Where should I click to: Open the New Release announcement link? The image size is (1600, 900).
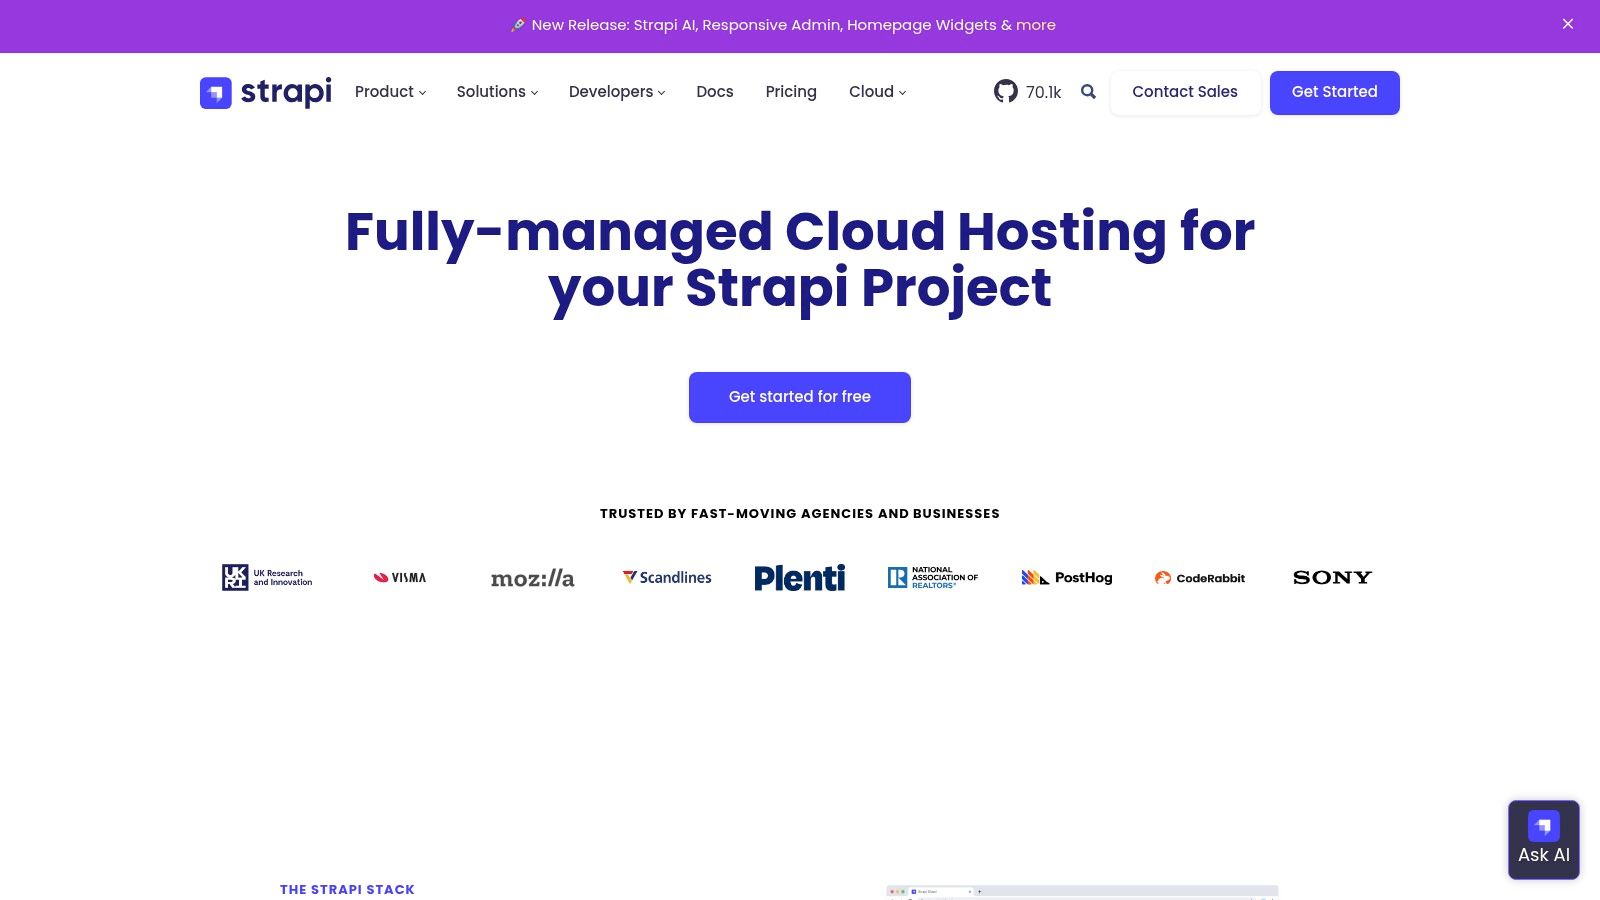(x=783, y=25)
